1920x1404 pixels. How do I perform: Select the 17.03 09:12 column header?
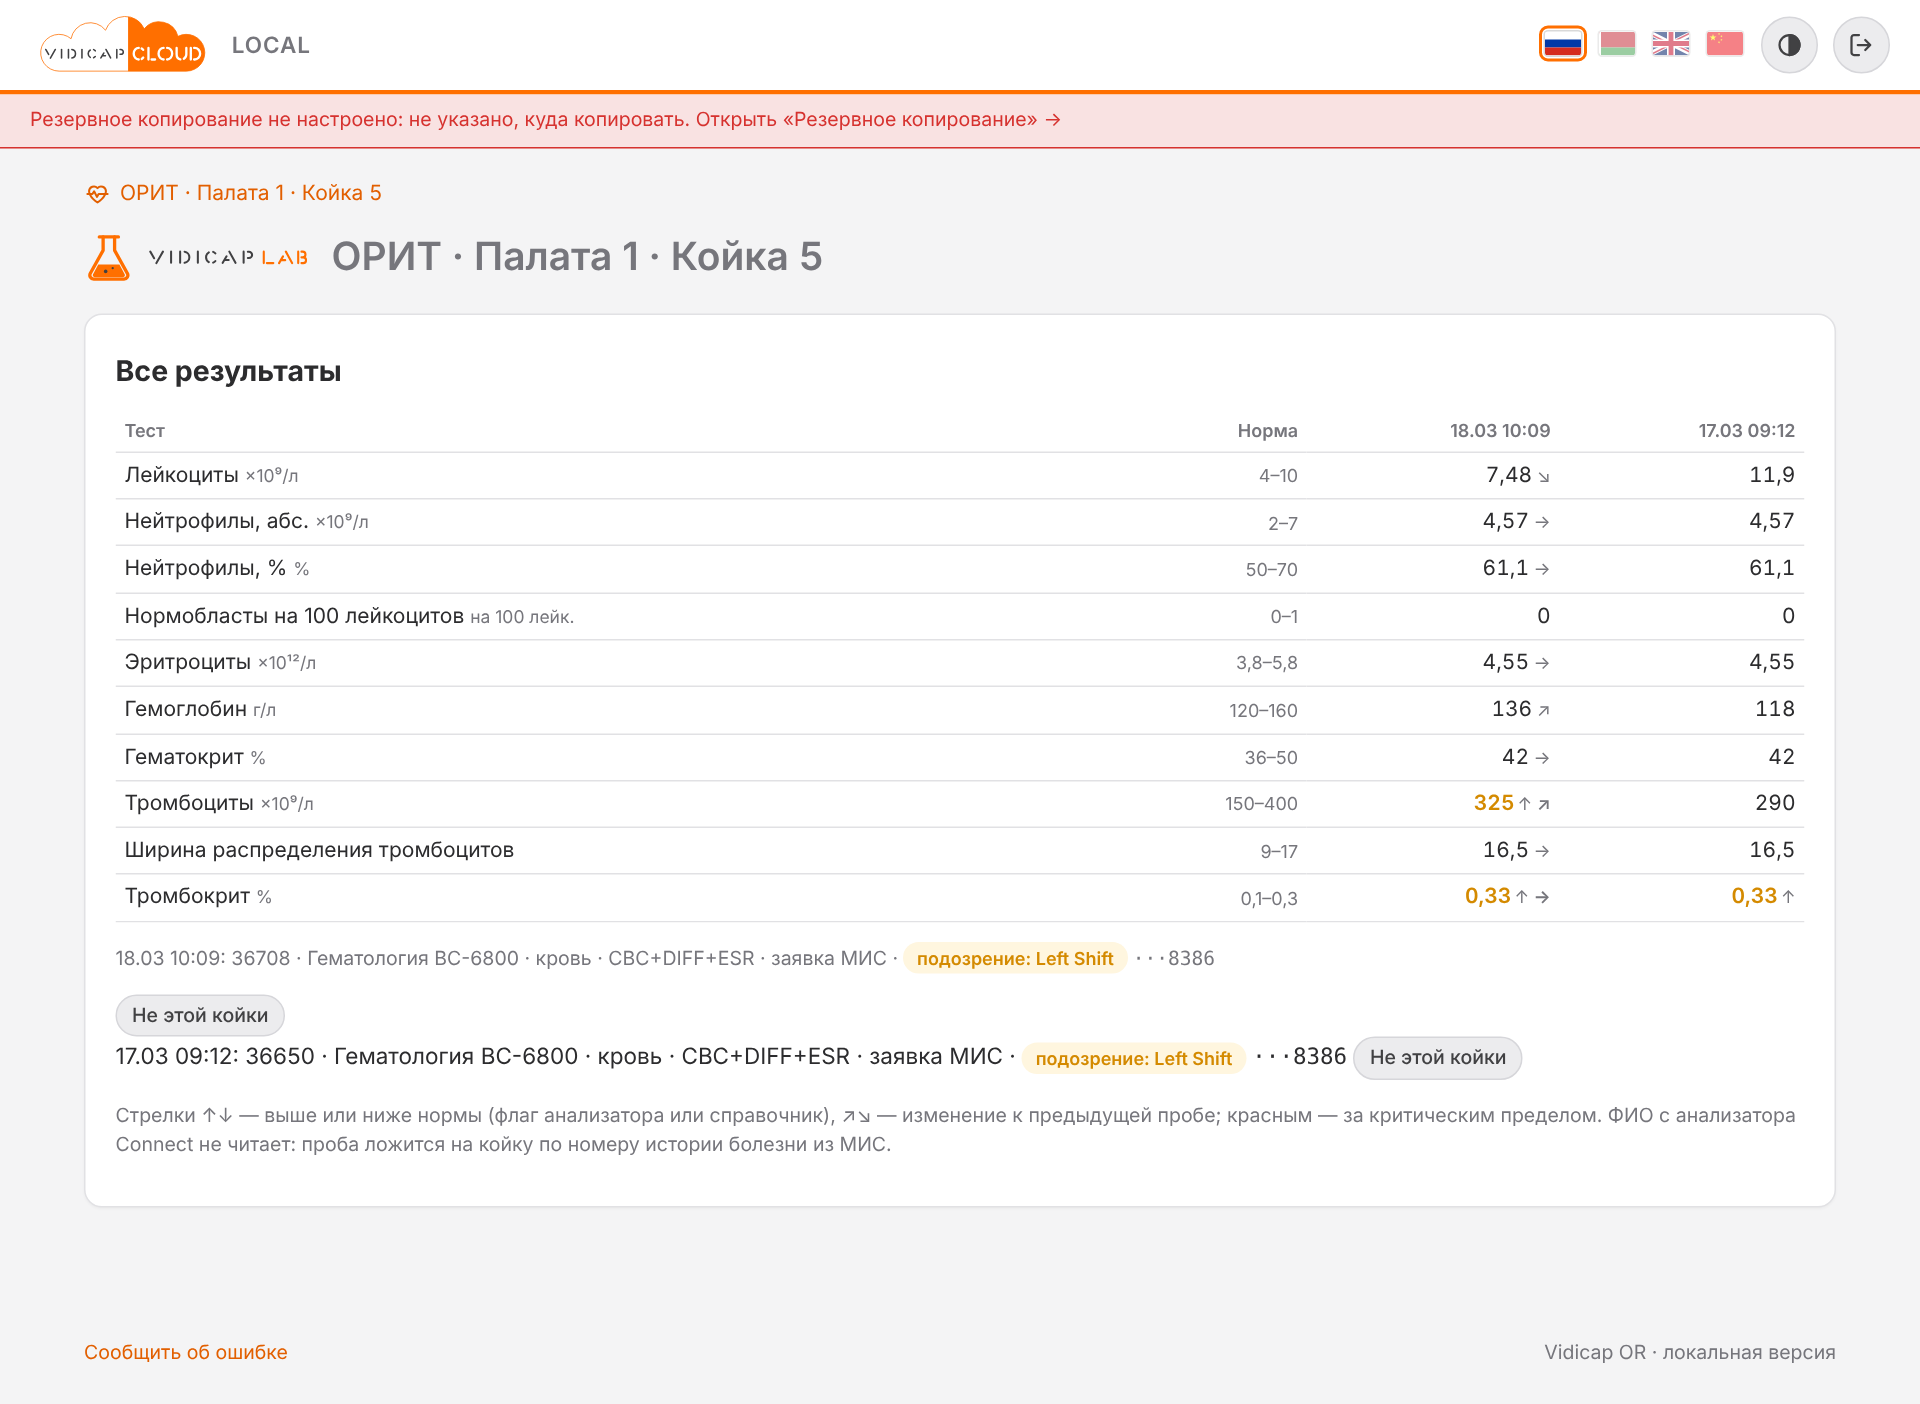pyautogui.click(x=1746, y=431)
